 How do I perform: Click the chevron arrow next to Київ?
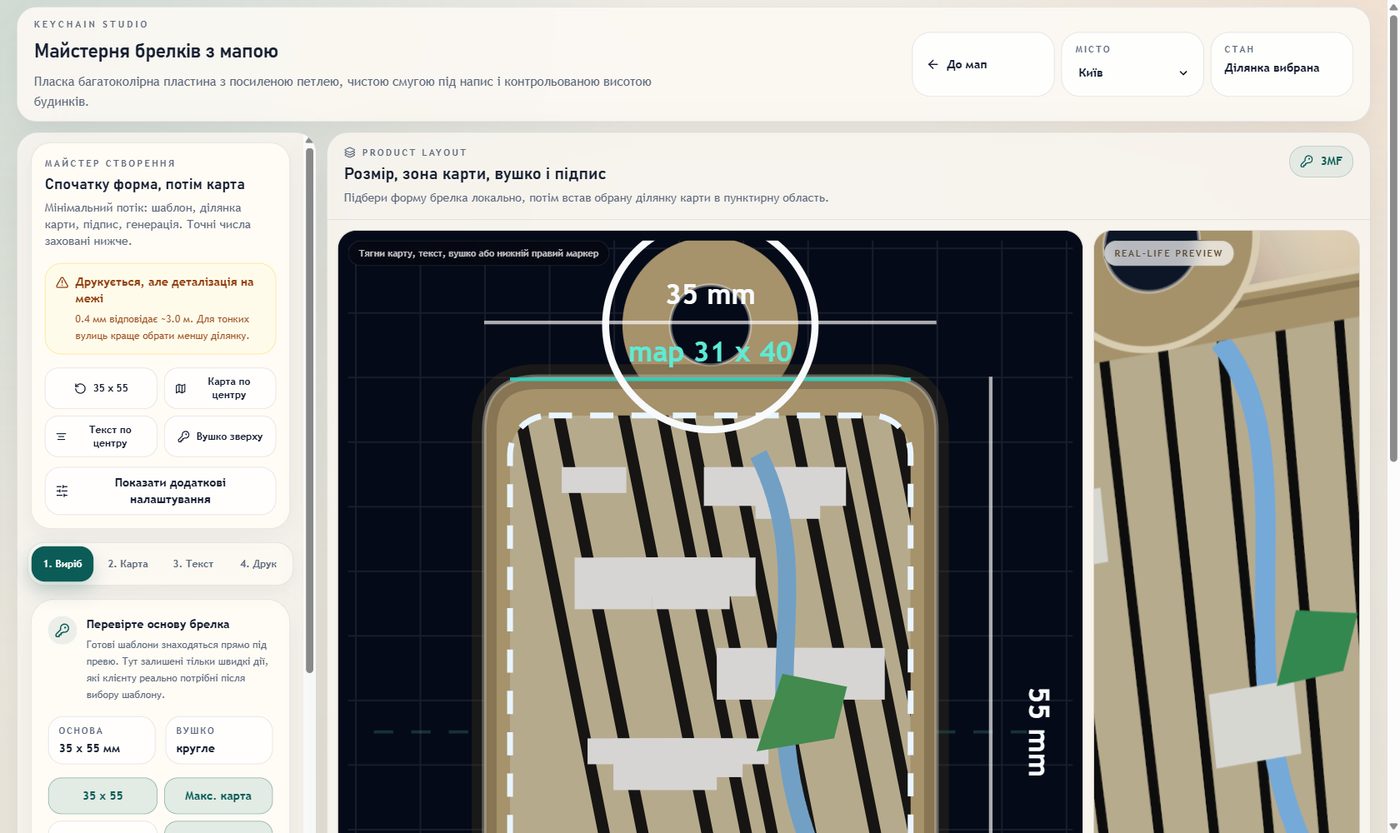click(1183, 73)
